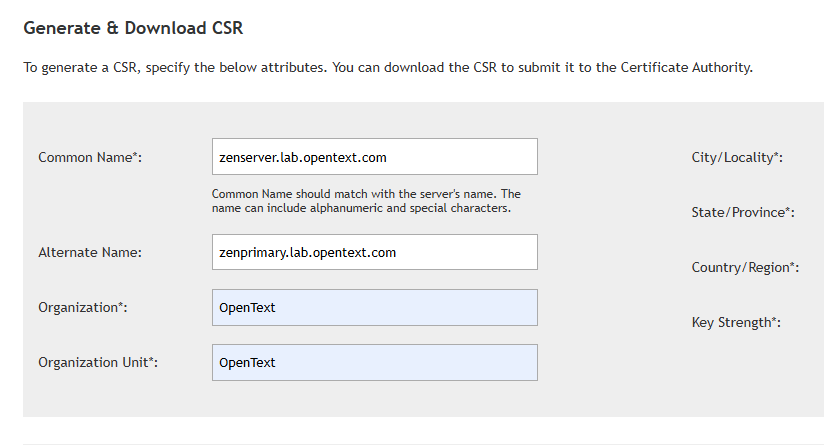
Task: Click the Common Name hint text
Action: pyautogui.click(x=365, y=201)
